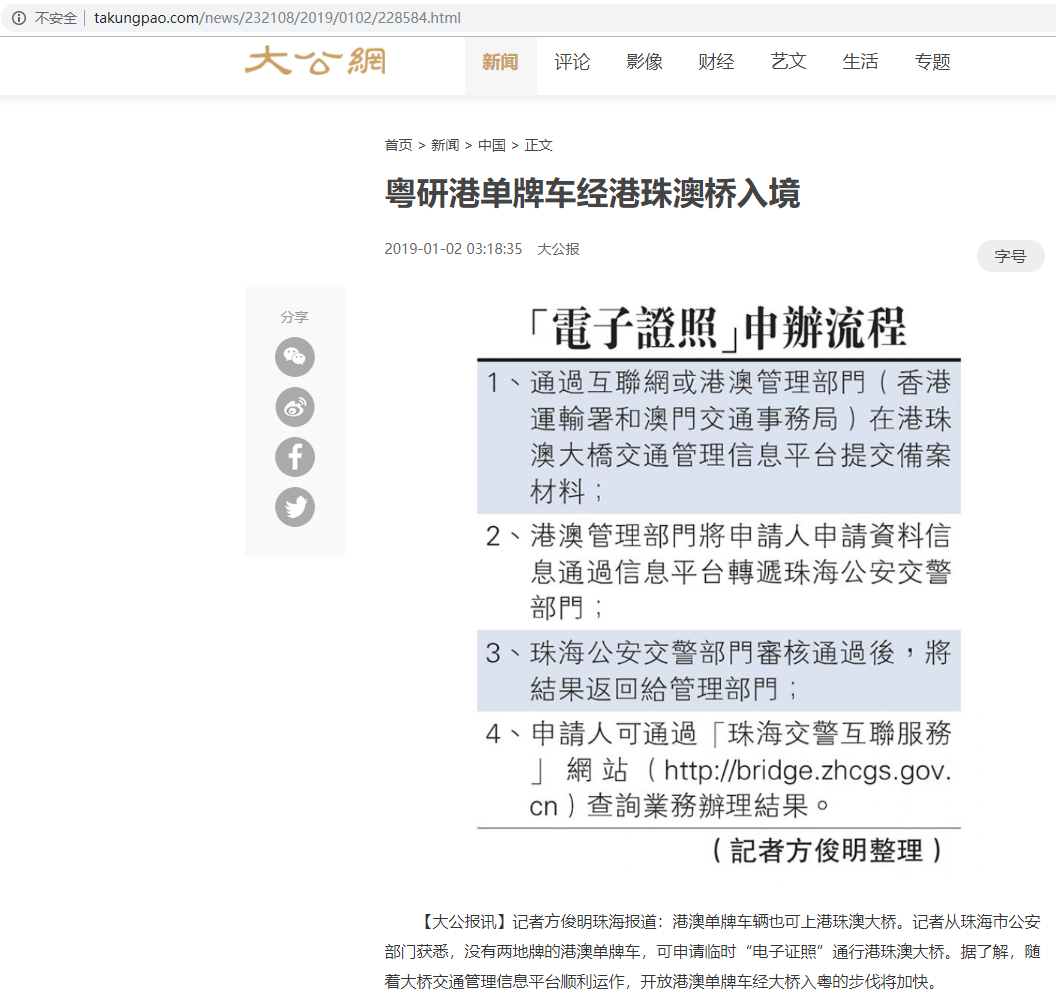Share article on Facebook icon

(x=295, y=457)
